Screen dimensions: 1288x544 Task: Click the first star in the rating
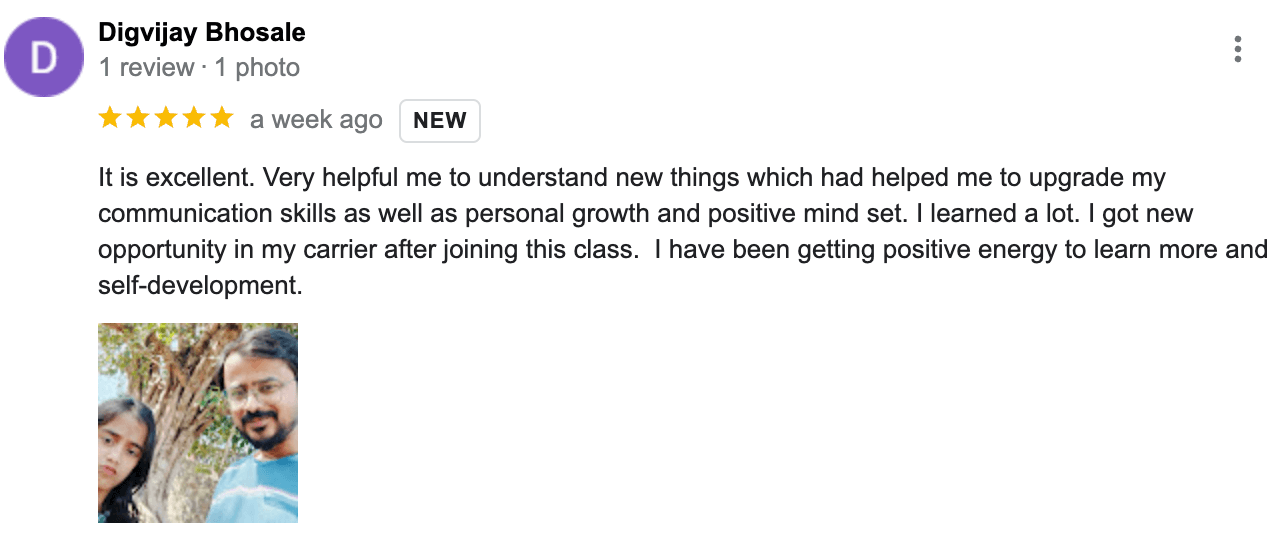[110, 119]
